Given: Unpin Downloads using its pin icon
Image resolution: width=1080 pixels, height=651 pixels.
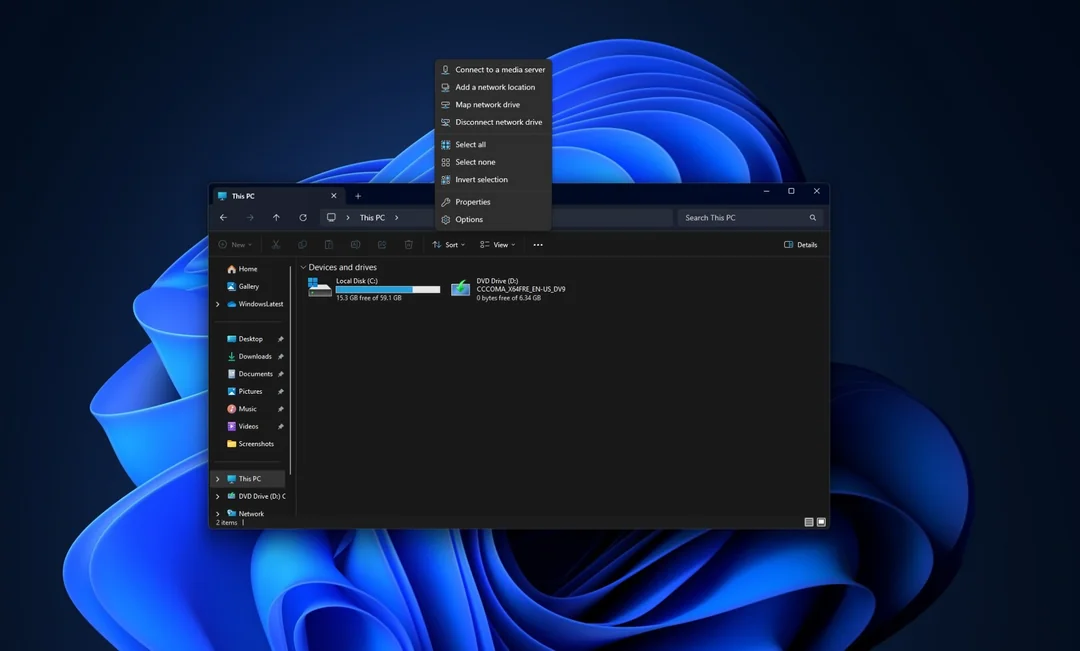Looking at the screenshot, I should 280,357.
